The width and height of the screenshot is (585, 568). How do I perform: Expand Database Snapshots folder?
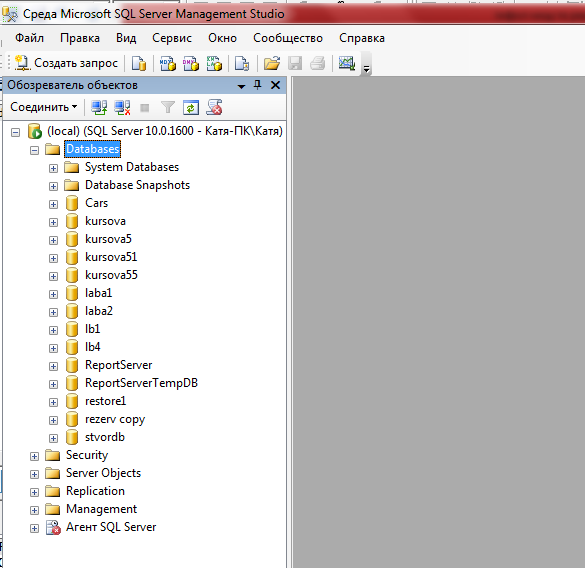click(x=53, y=186)
